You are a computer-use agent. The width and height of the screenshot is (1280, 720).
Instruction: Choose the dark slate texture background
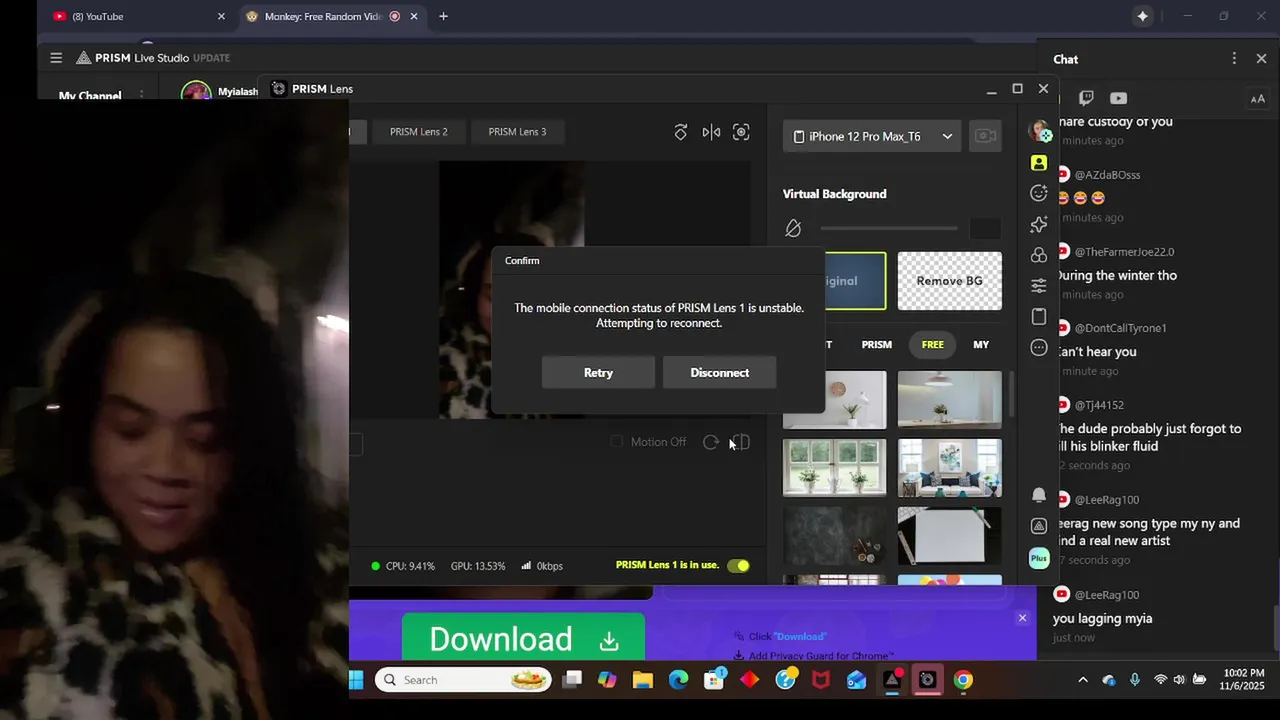pyautogui.click(x=834, y=535)
